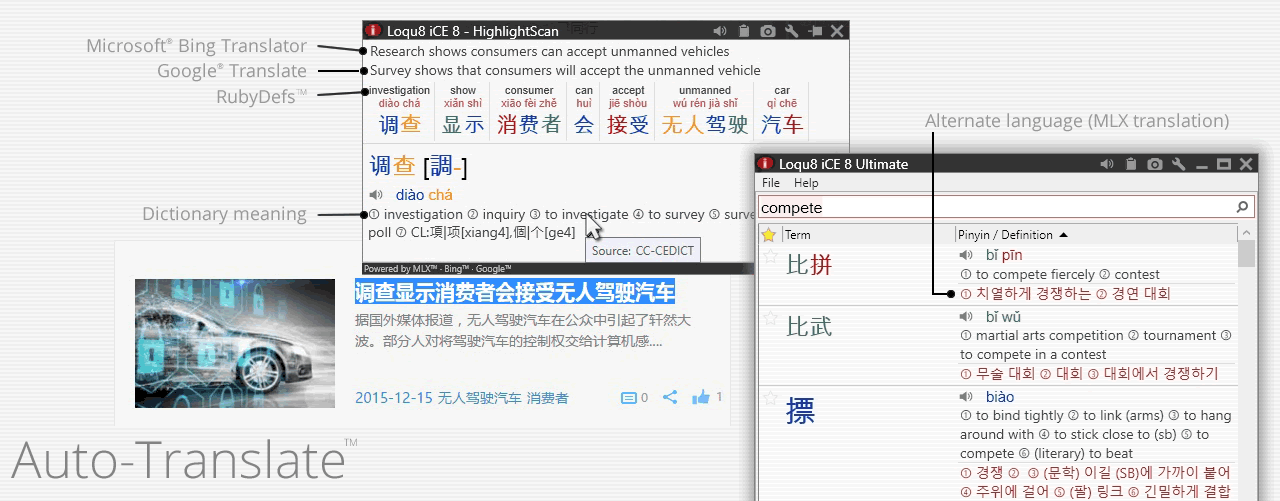Select the 摽 term in results

click(x=800, y=410)
